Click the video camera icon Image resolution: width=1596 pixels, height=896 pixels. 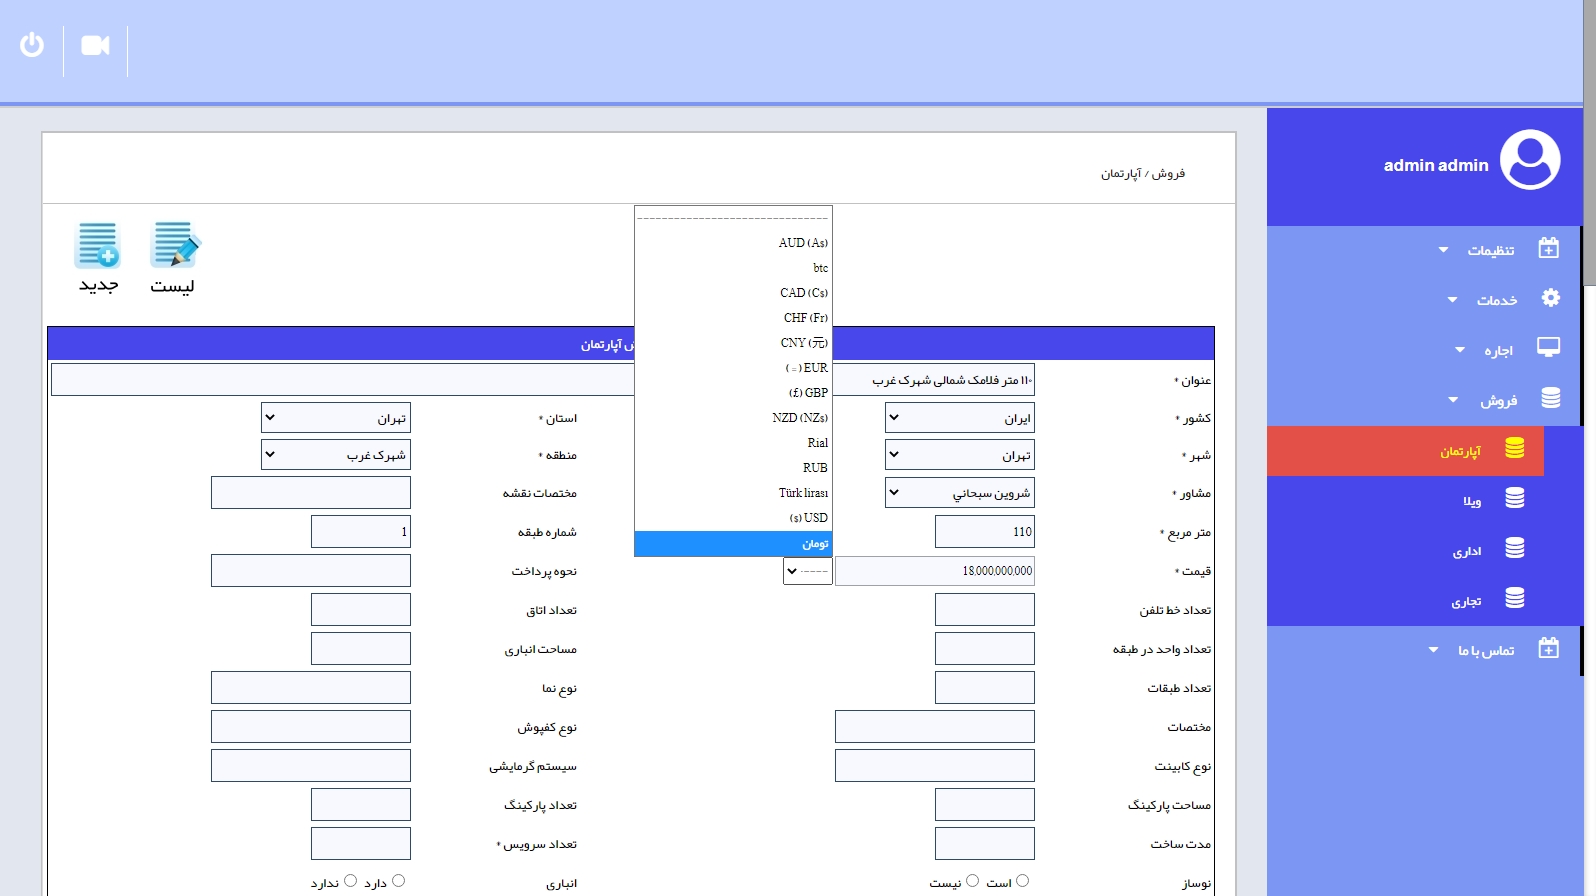tap(95, 45)
